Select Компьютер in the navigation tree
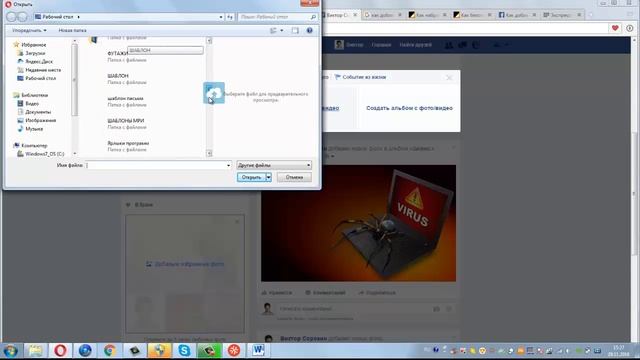Image resolution: width=640 pixels, height=360 pixels. tap(34, 145)
